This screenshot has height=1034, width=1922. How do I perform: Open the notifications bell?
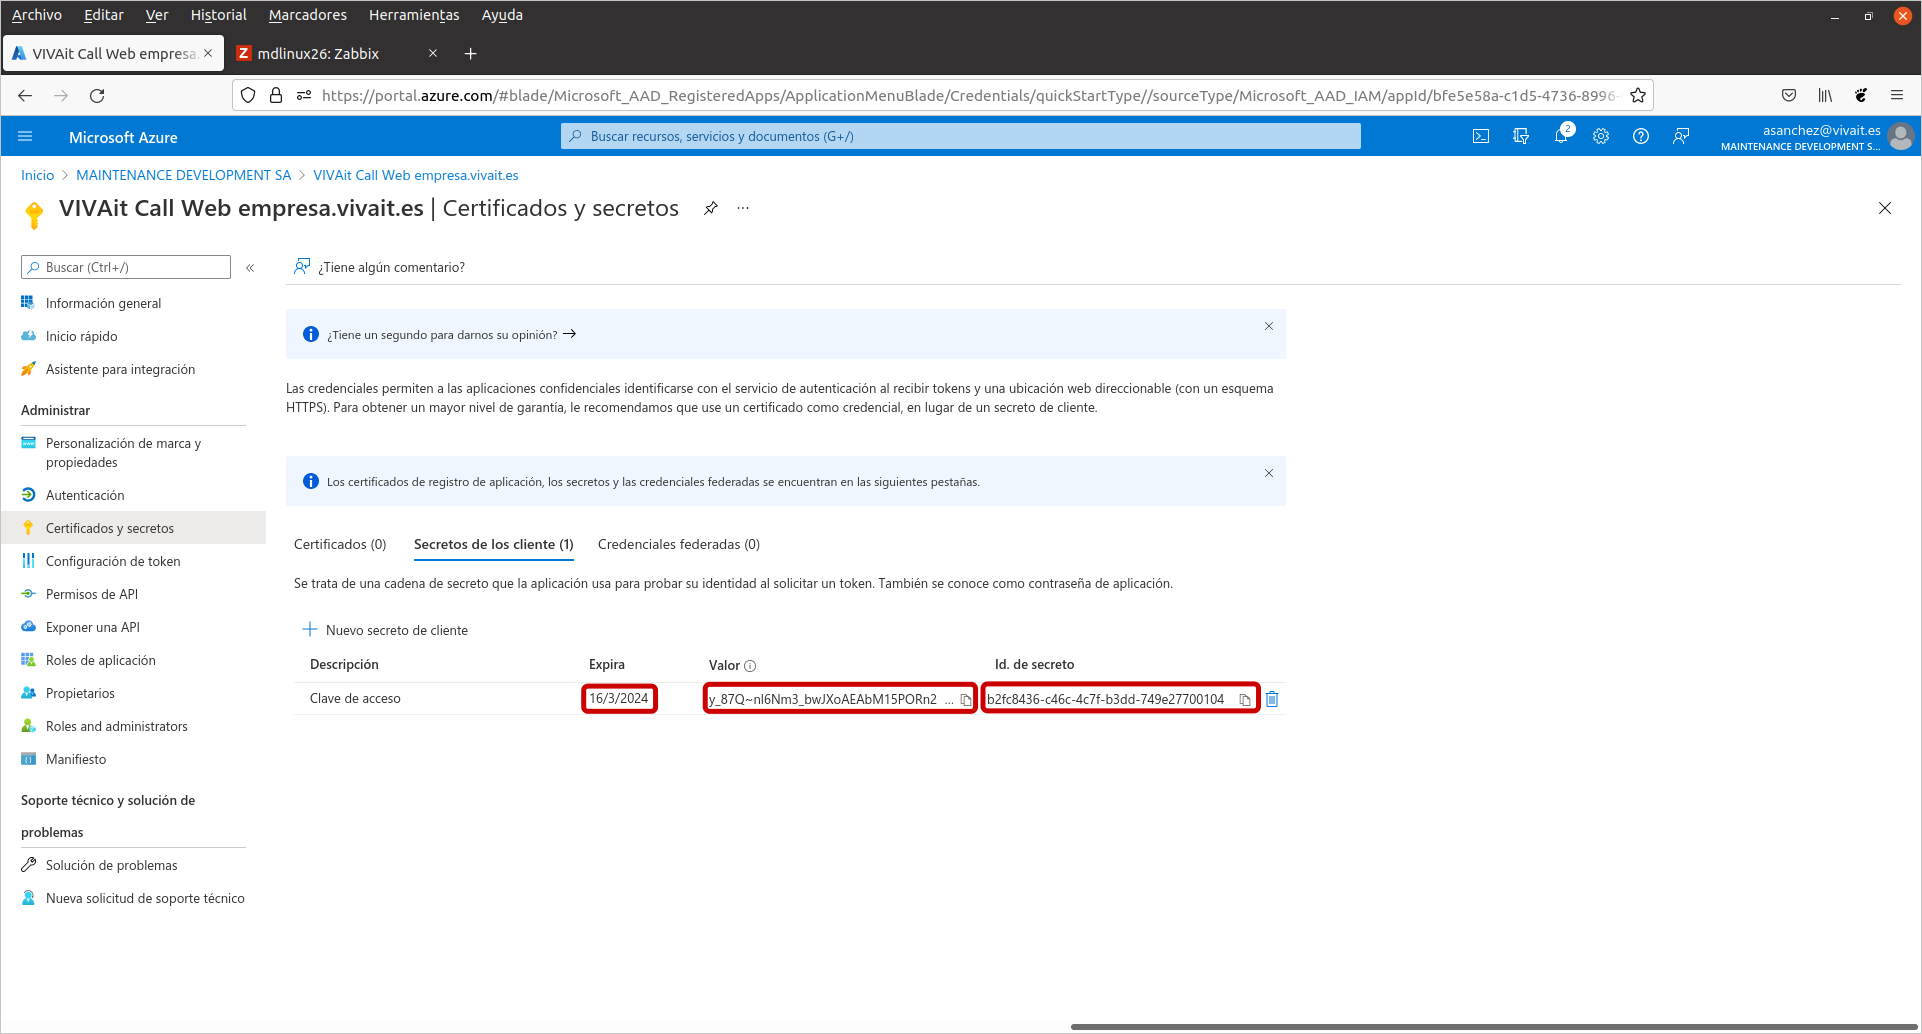point(1561,137)
